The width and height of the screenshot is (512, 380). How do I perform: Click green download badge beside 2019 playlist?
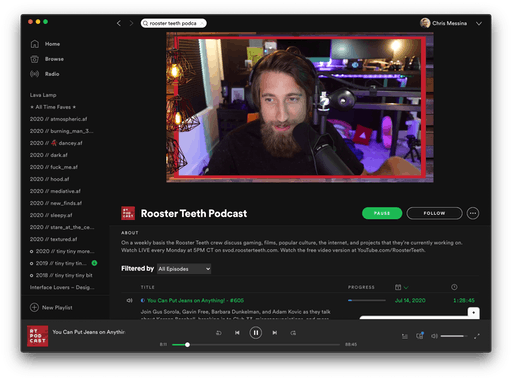[x=95, y=263]
